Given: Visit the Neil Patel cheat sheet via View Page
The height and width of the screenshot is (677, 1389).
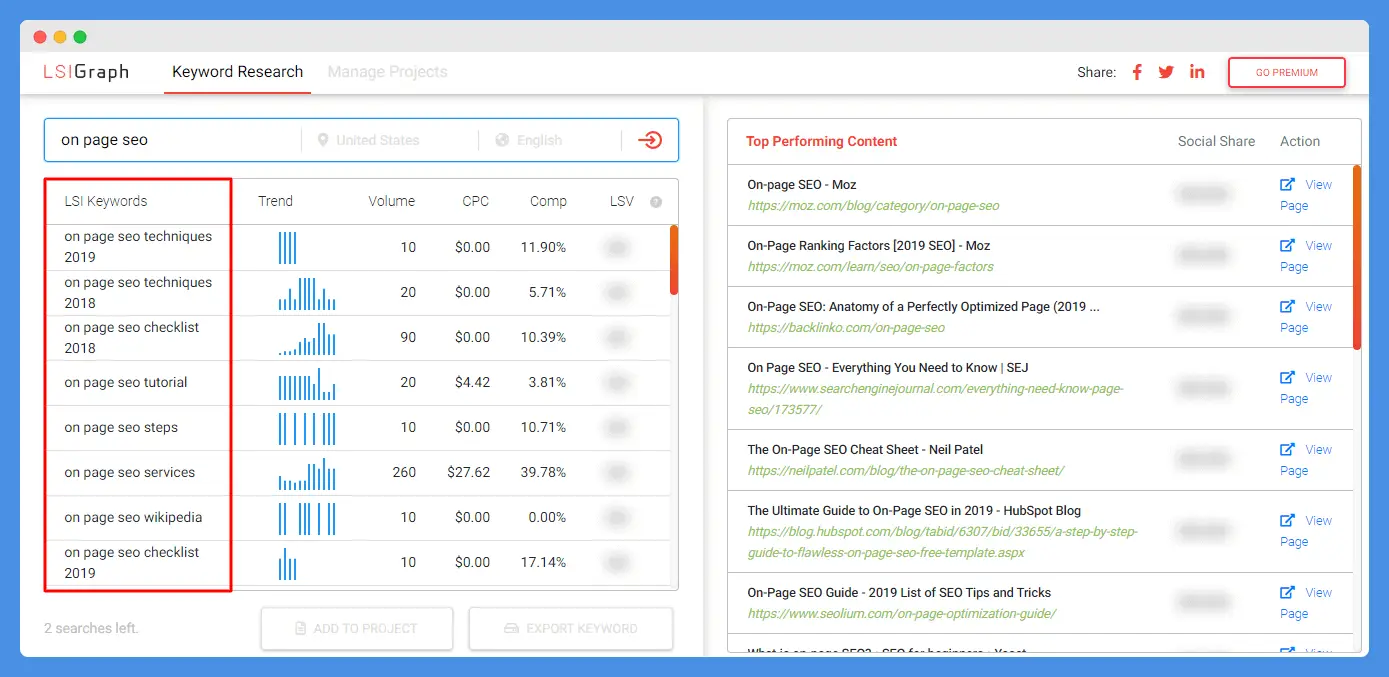Looking at the screenshot, I should (1306, 460).
